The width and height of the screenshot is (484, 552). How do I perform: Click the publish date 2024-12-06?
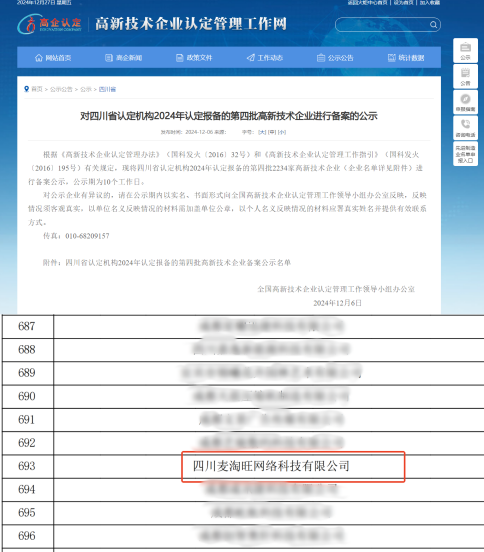(x=199, y=132)
